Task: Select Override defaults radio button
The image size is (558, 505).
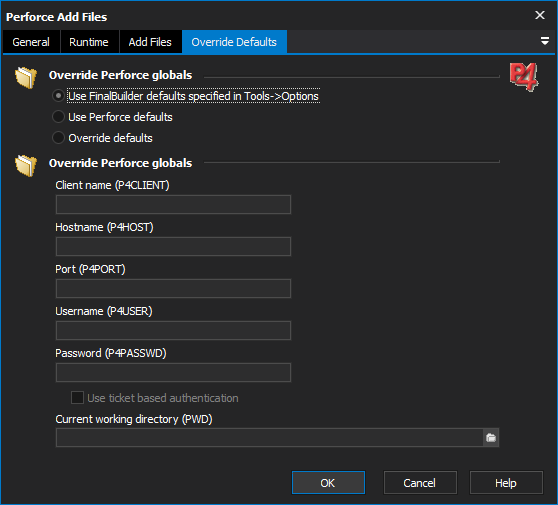Action: [58, 138]
